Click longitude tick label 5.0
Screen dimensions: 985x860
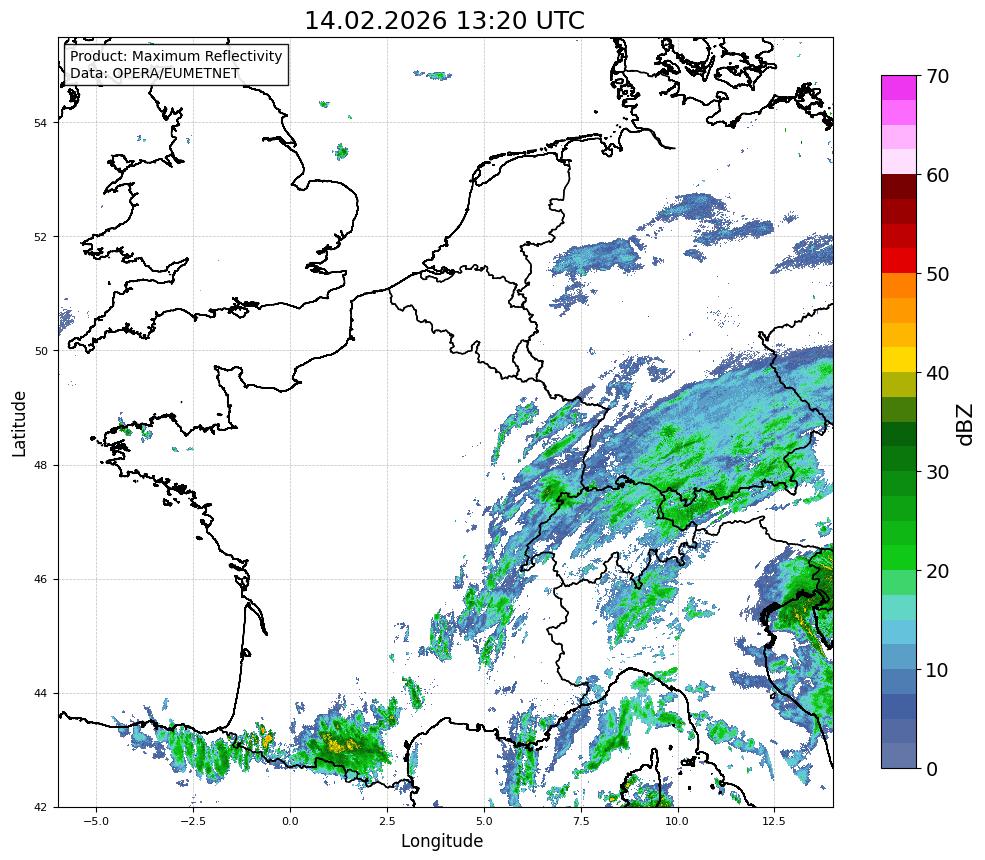click(x=484, y=821)
